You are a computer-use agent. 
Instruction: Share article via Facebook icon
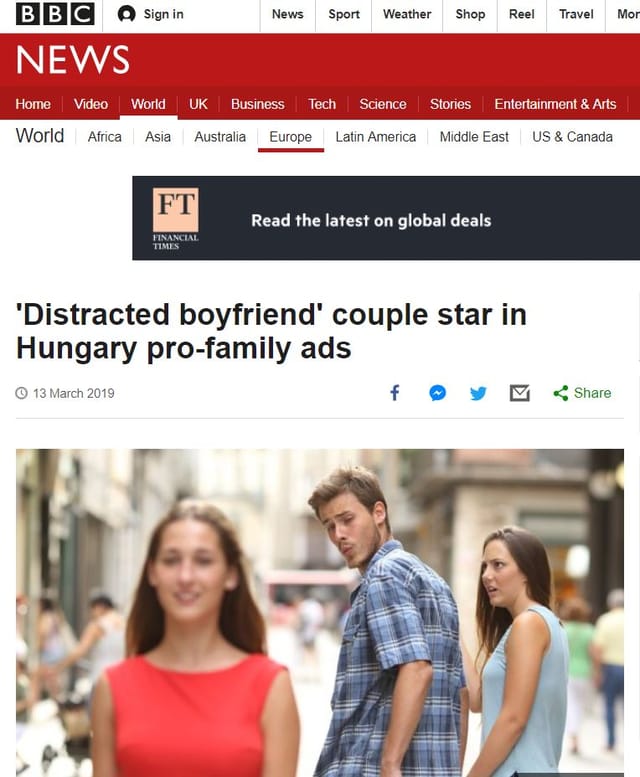tap(395, 393)
